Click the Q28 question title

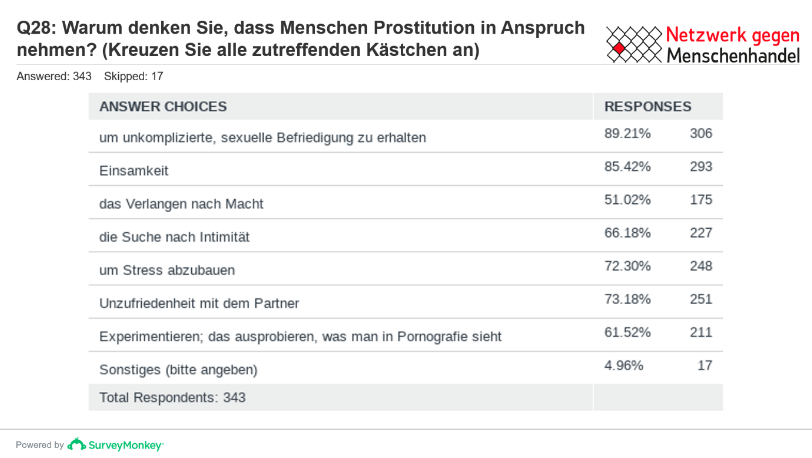(x=300, y=39)
